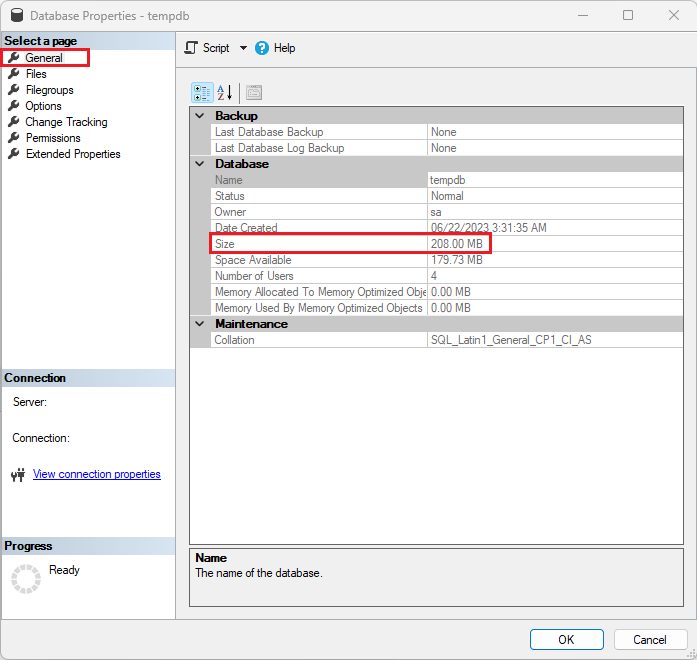The height and width of the screenshot is (660, 697).
Task: Click the wrench icon beside Filegroups
Action: (x=14, y=89)
